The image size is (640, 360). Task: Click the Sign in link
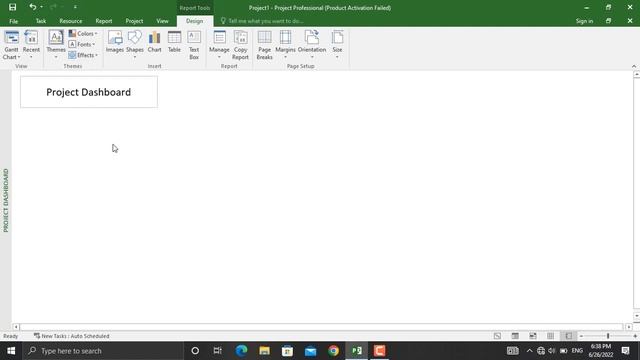[584, 21]
